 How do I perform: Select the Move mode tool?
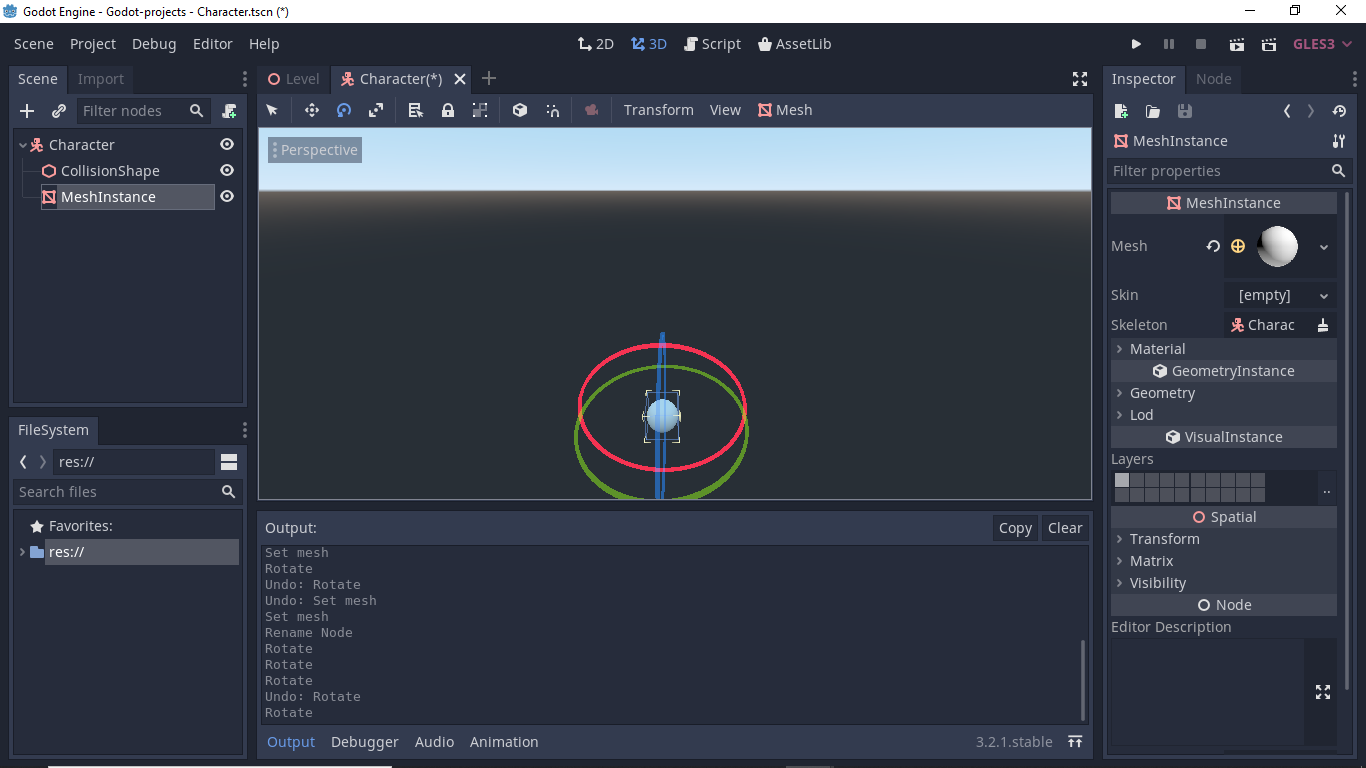(x=312, y=110)
